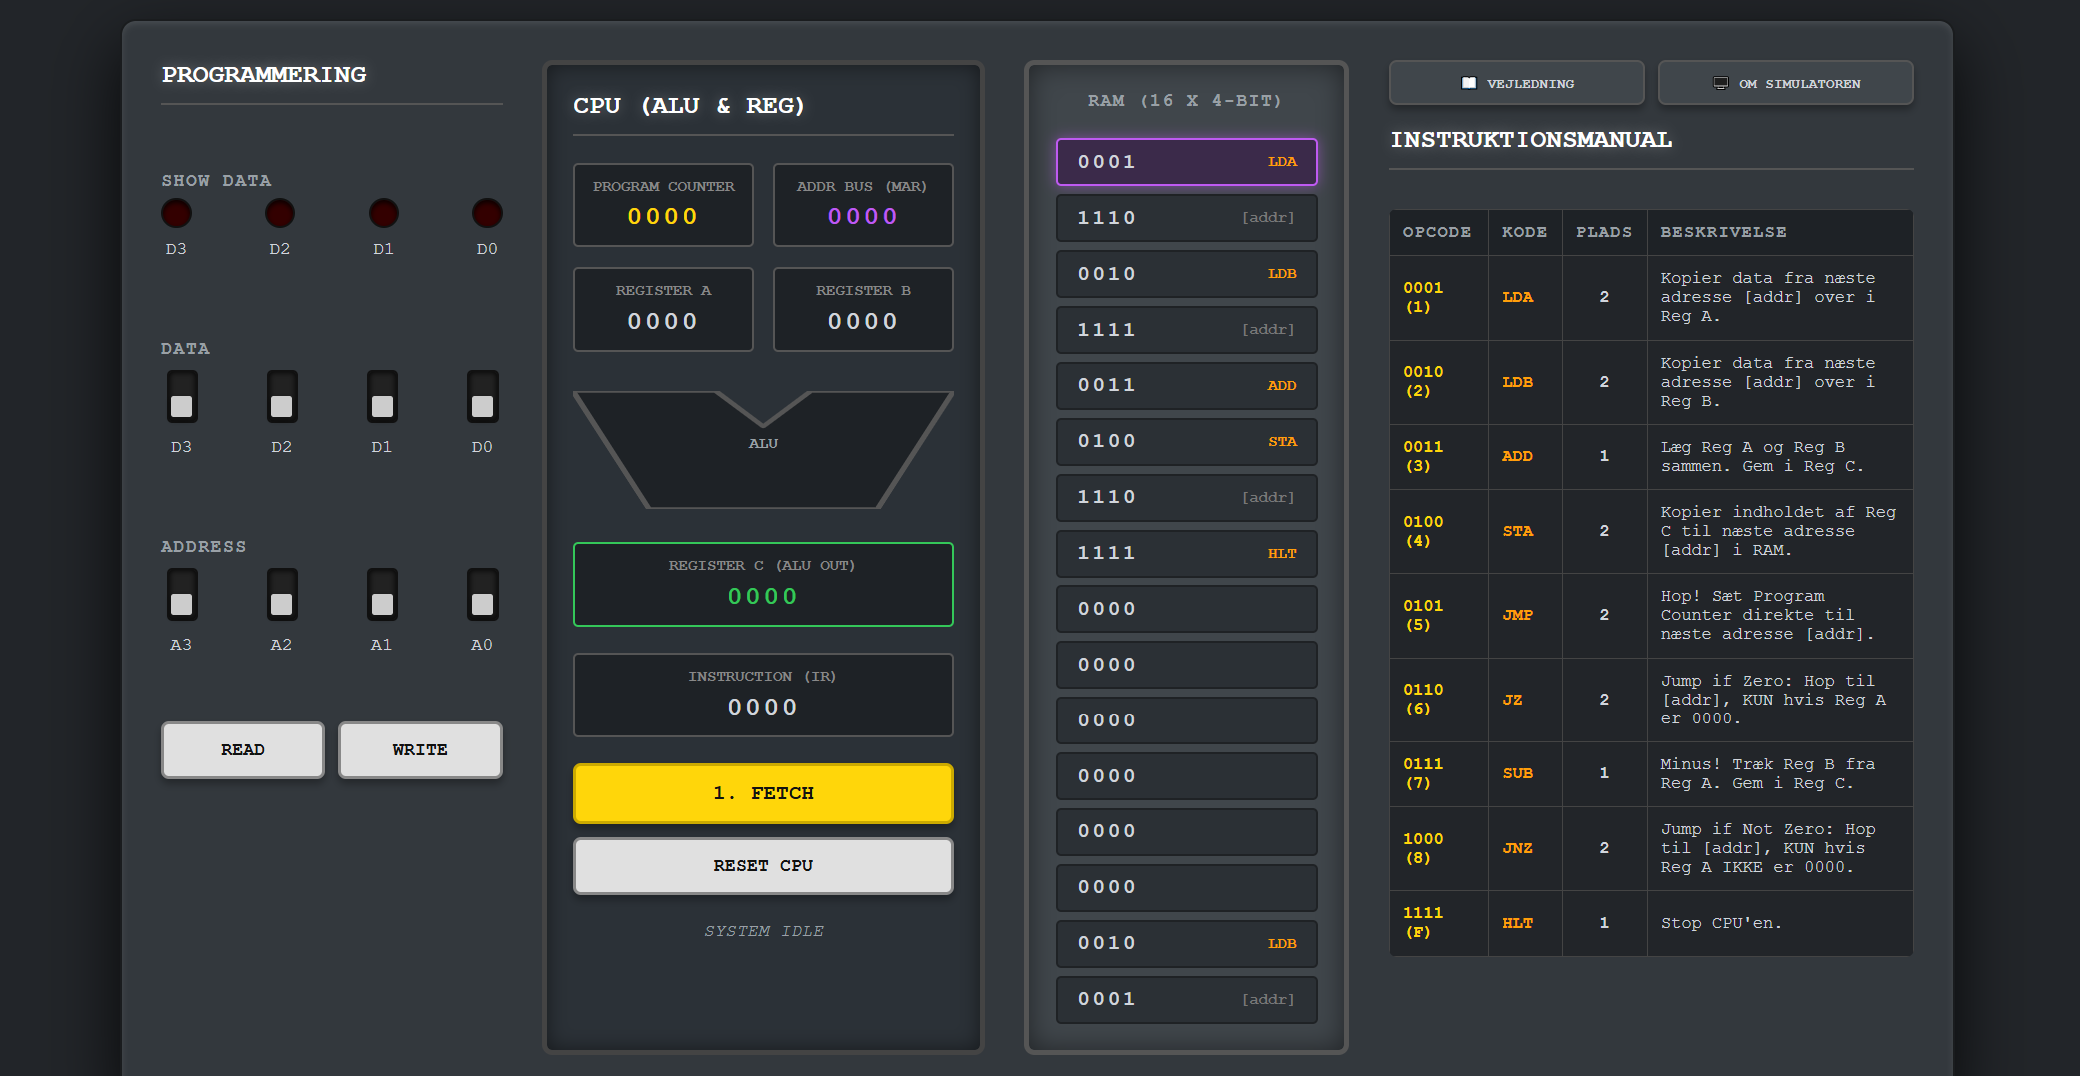The height and width of the screenshot is (1076, 2080).
Task: Toggle the A1 address switch
Action: point(382,594)
